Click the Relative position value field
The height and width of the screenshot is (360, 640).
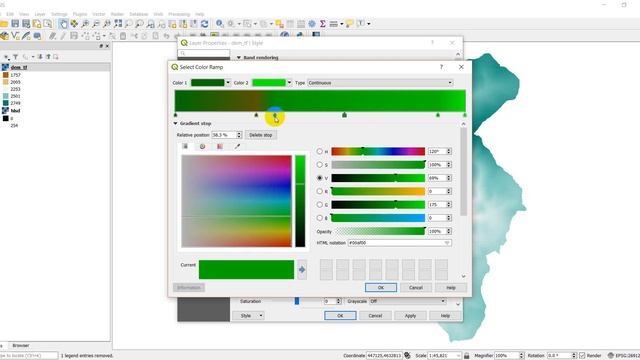(224, 135)
